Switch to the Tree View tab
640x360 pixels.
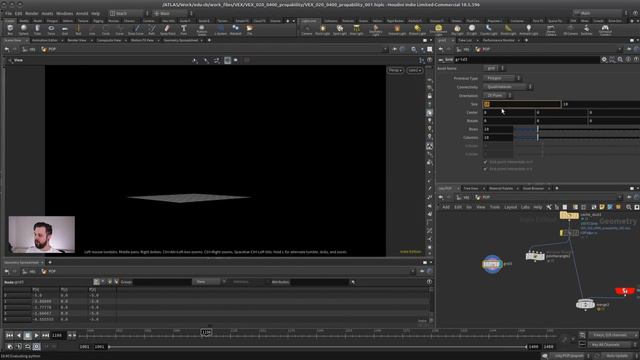(x=471, y=188)
